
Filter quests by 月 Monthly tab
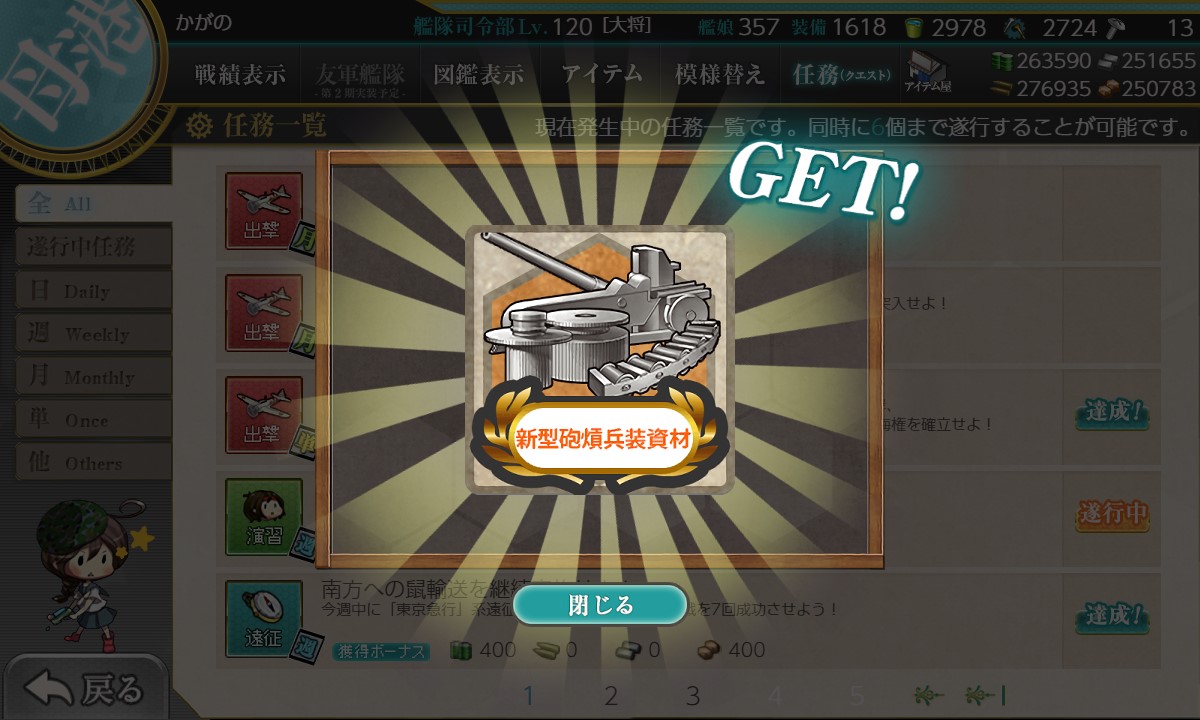click(92, 376)
